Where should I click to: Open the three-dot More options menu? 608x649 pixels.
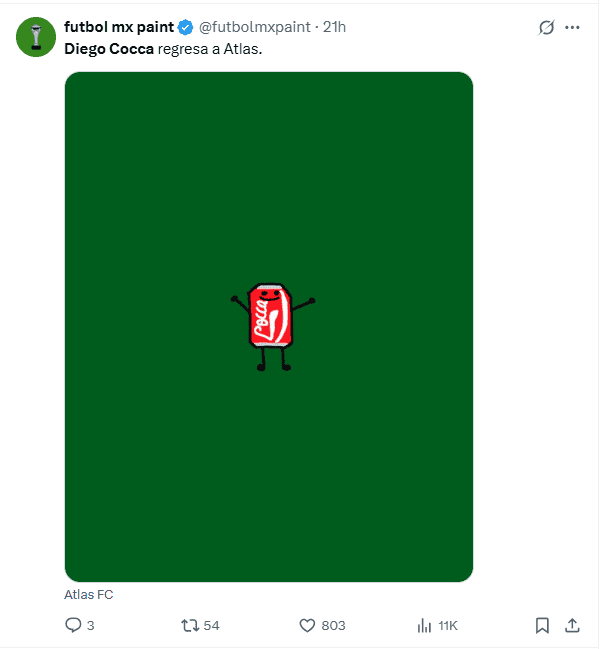click(x=573, y=27)
